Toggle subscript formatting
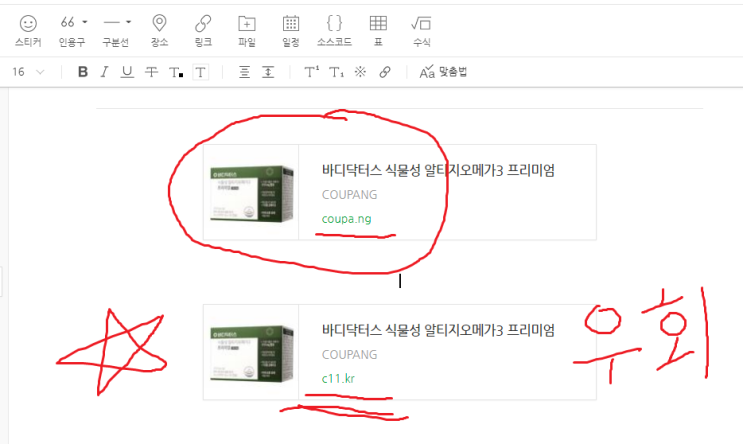The height and width of the screenshot is (444, 743). [336, 72]
